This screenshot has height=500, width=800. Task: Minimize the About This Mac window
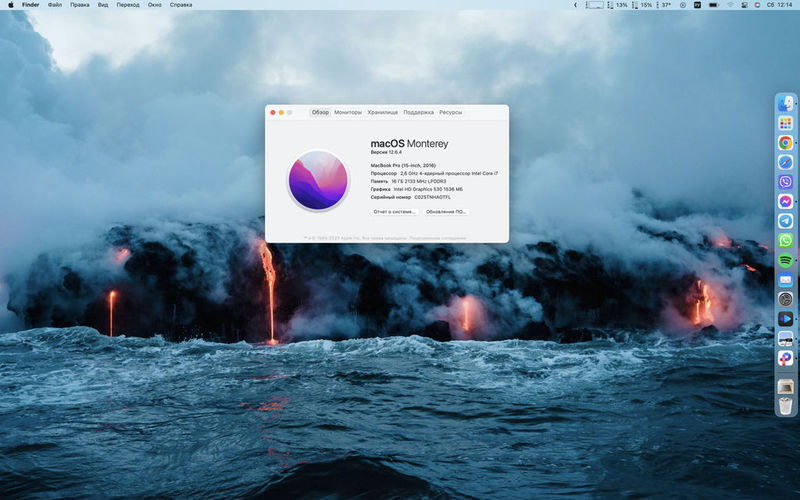click(x=281, y=112)
